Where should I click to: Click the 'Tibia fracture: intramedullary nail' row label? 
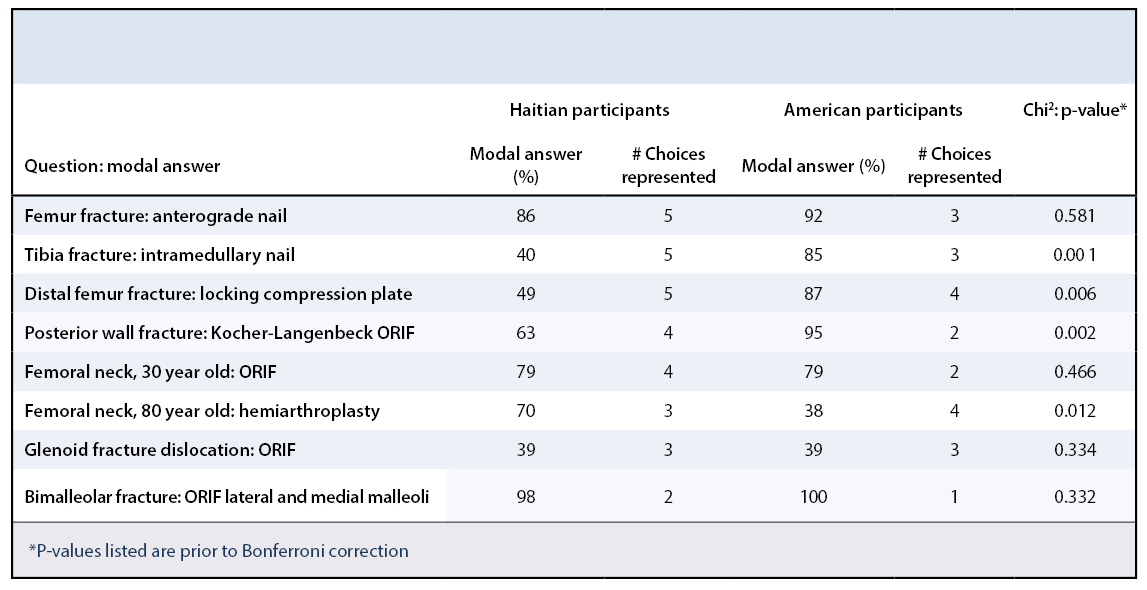coord(159,255)
